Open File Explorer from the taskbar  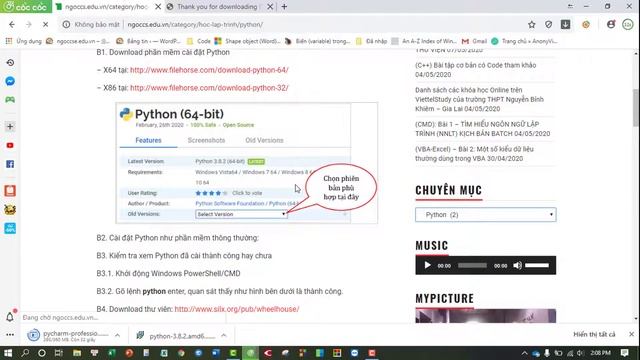pyautogui.click(x=77, y=353)
